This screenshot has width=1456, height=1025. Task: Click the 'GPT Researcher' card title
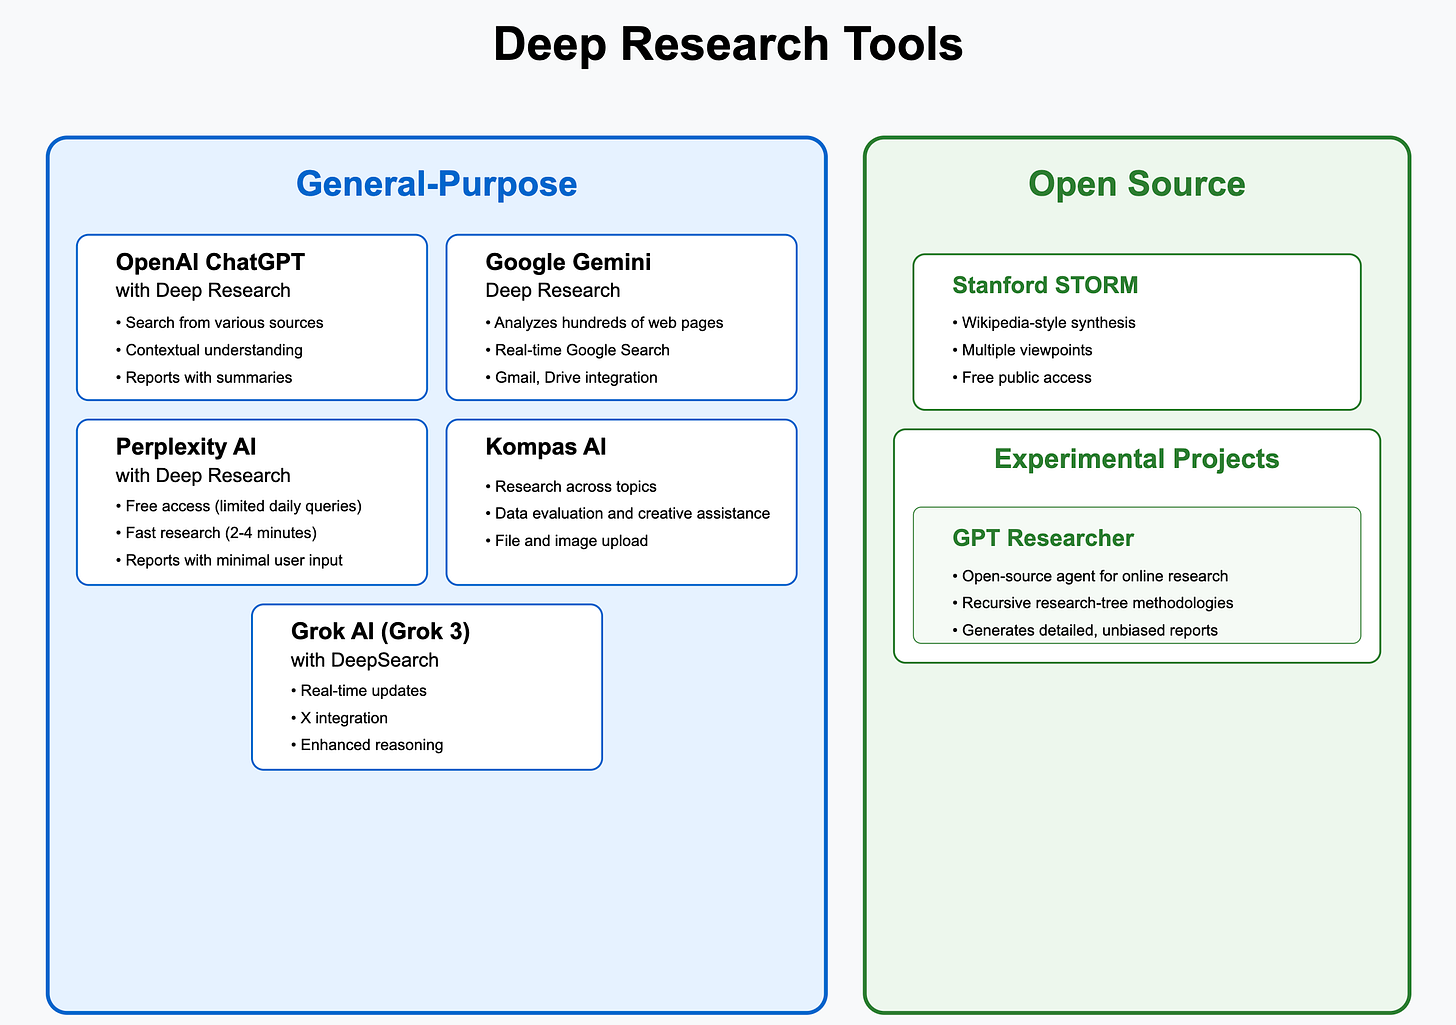pos(1043,539)
